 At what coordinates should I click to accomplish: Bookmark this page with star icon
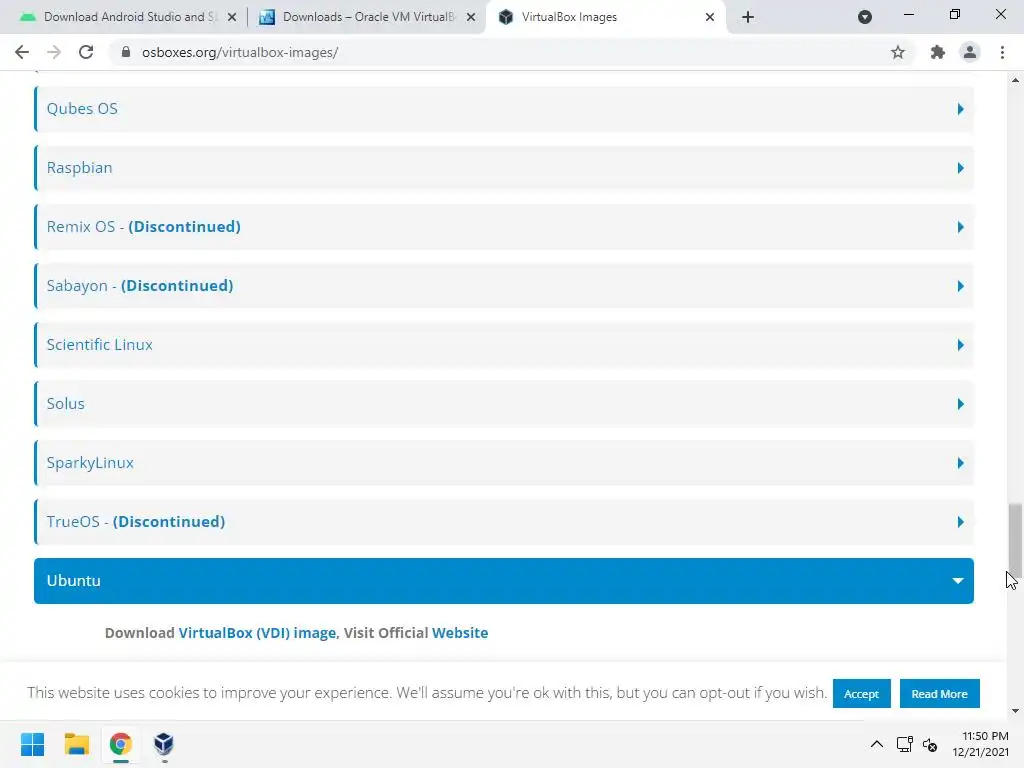898,52
